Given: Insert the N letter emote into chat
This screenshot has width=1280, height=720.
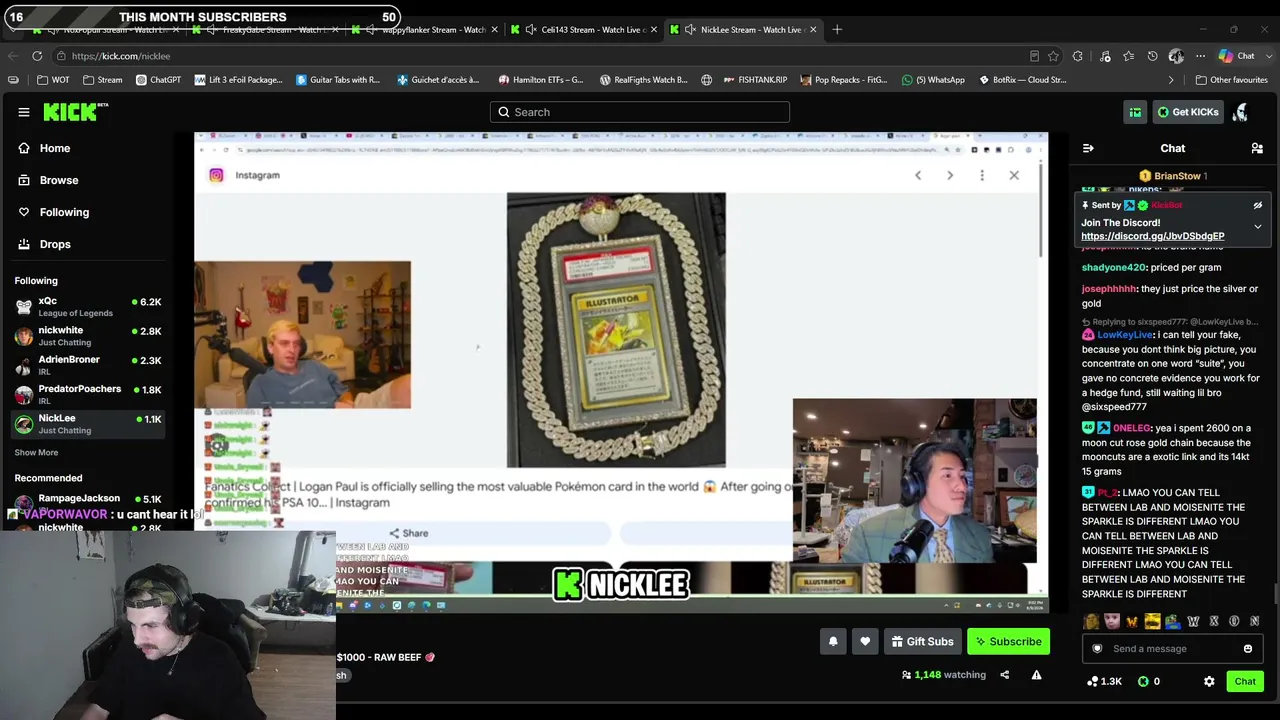Looking at the screenshot, I should pyautogui.click(x=1254, y=621).
